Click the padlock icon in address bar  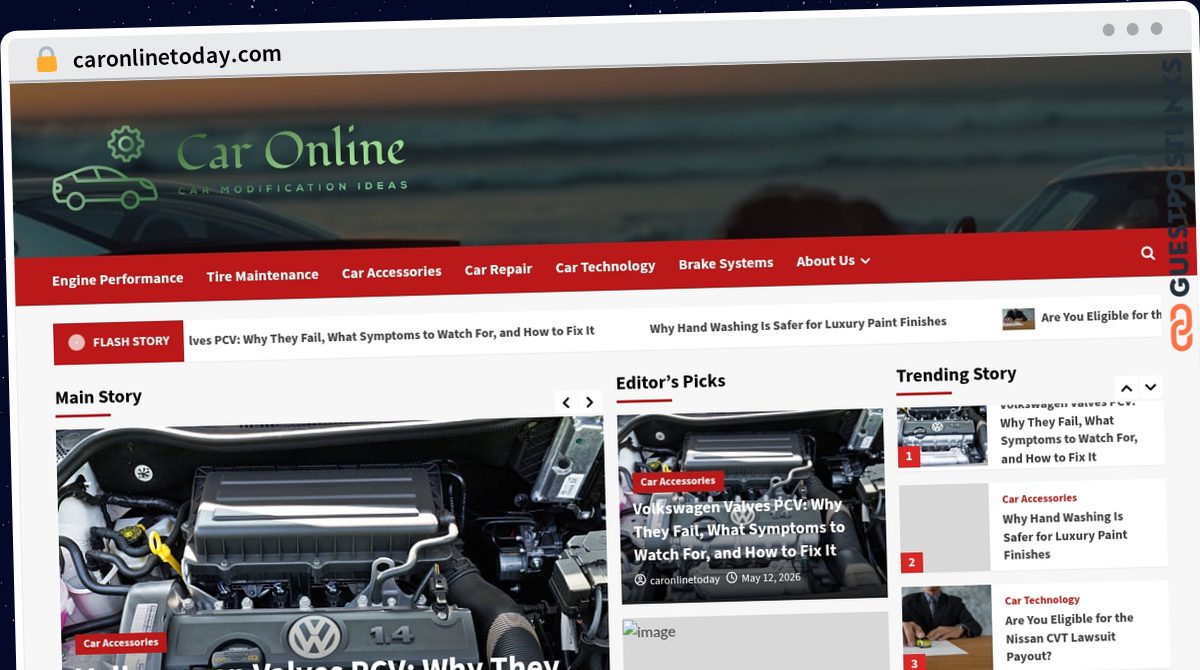click(x=46, y=60)
